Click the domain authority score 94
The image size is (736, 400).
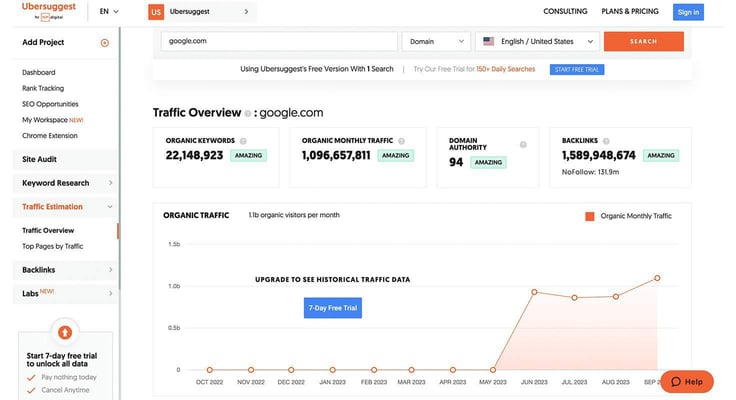(x=456, y=162)
